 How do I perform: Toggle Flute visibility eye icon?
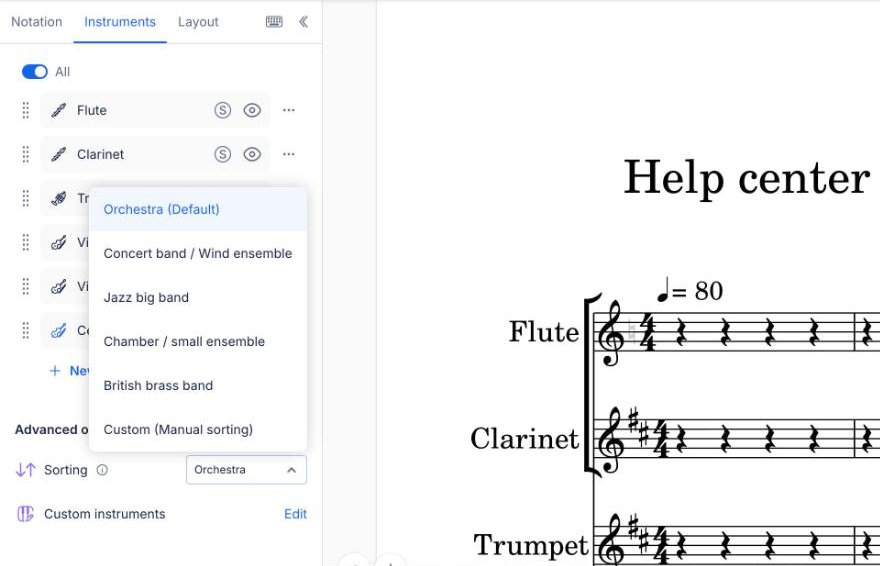click(x=252, y=110)
